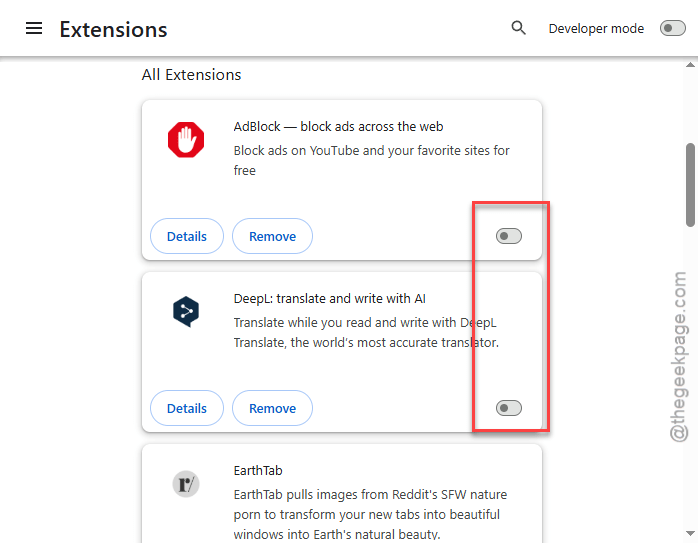698x543 pixels.
Task: Click the EarthTab extension name
Action: (258, 470)
